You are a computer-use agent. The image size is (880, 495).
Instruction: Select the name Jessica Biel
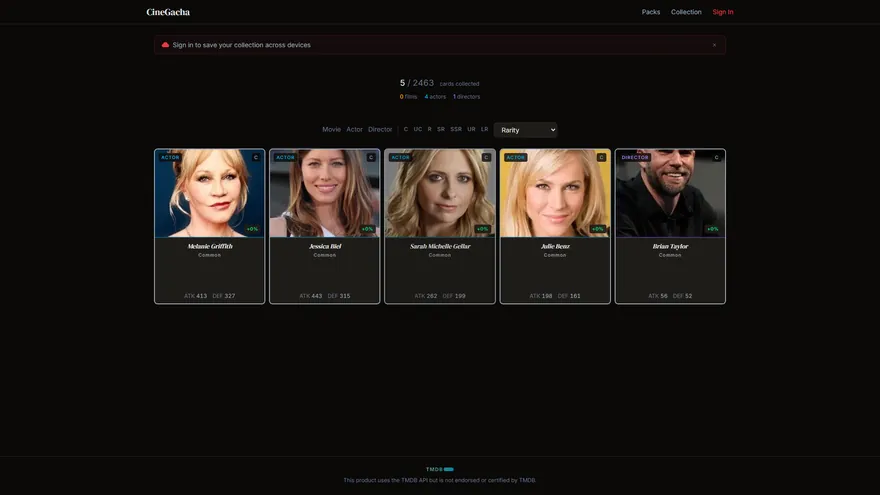pyautogui.click(x=324, y=246)
